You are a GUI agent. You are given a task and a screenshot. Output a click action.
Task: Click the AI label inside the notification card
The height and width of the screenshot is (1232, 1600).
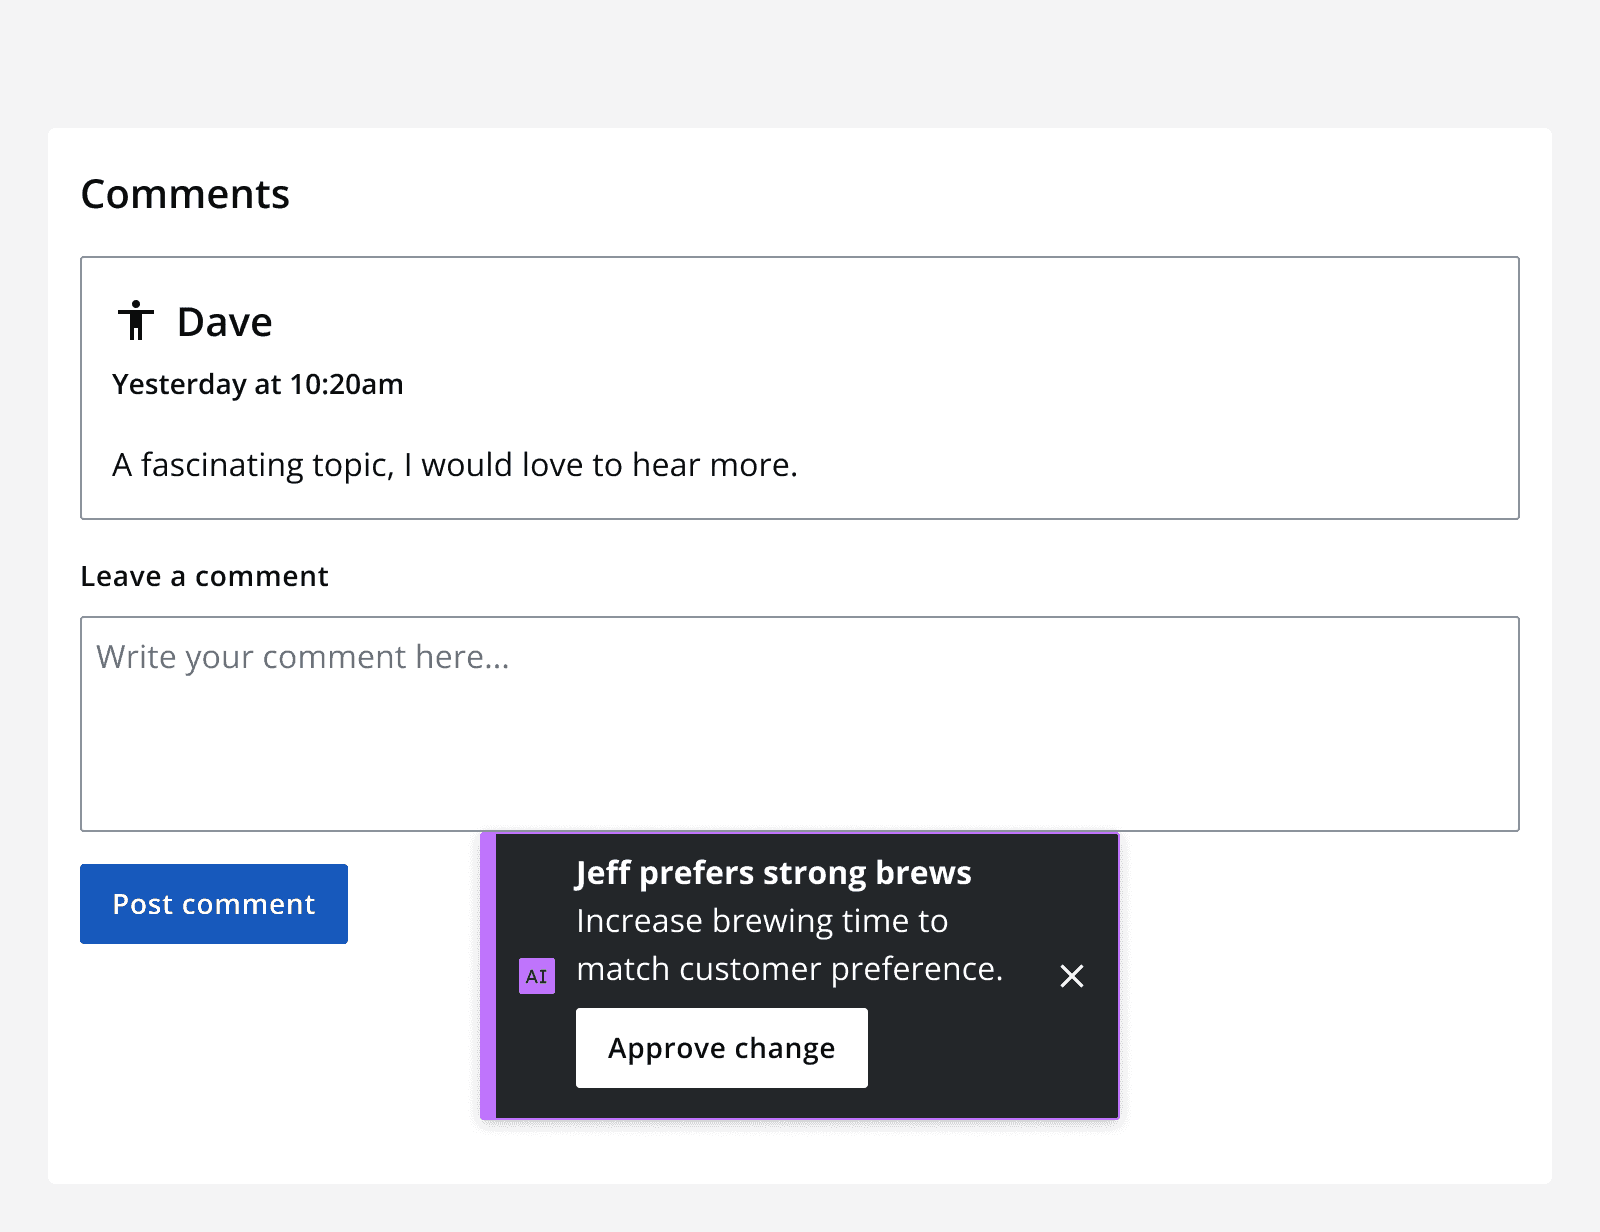[536, 975]
